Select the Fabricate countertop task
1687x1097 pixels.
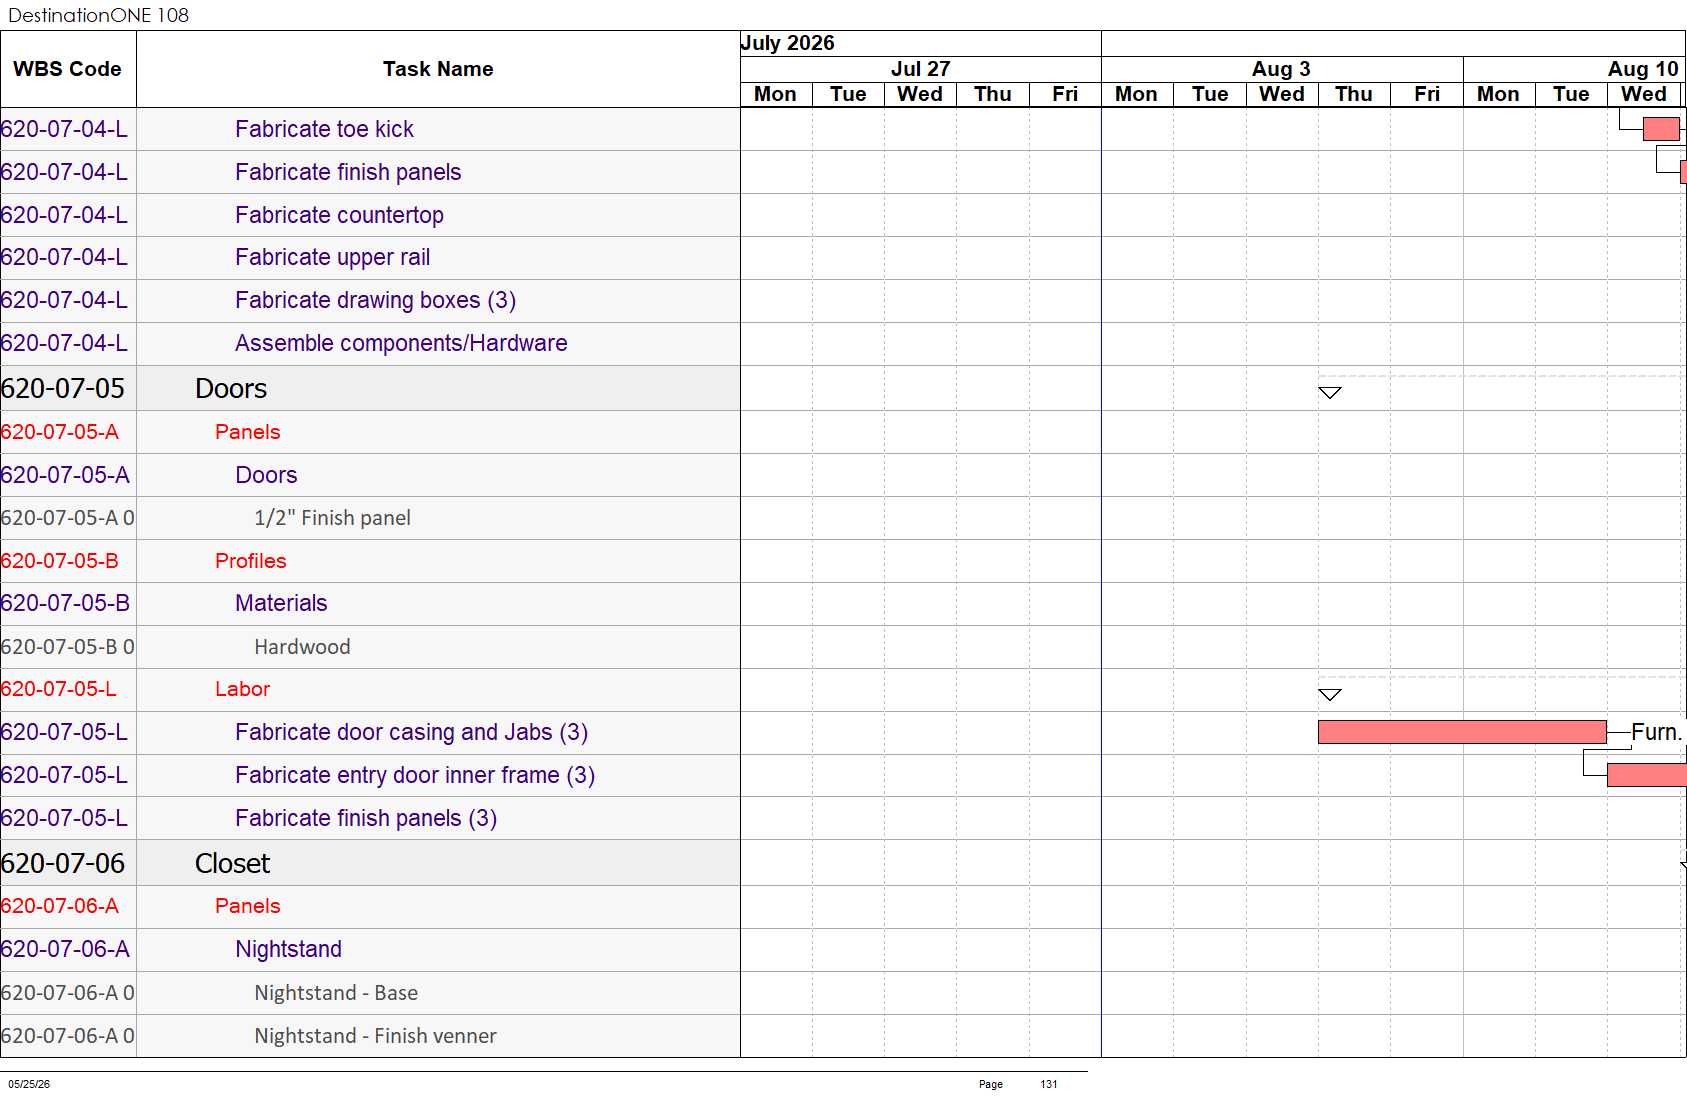pyautogui.click(x=339, y=215)
